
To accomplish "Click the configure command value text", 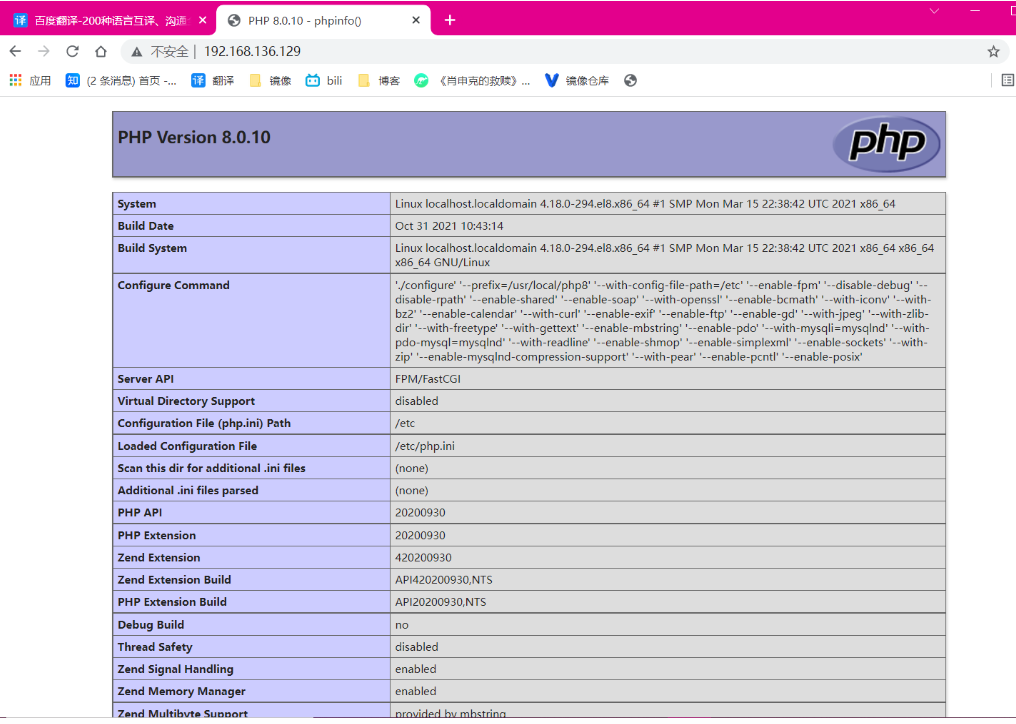I will 662,321.
